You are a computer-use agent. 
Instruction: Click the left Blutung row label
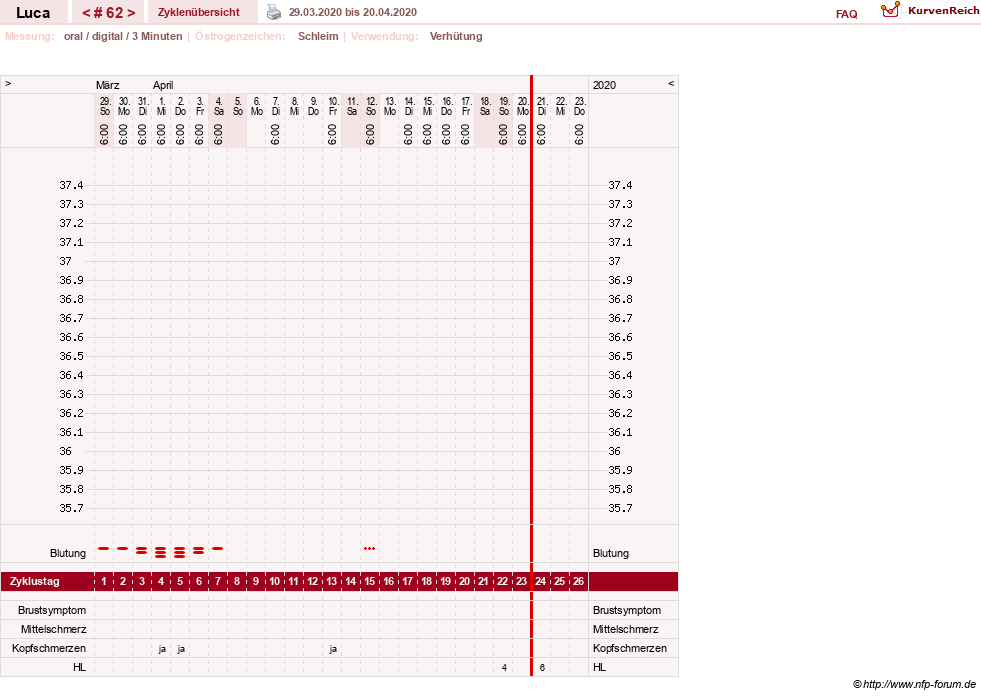click(x=68, y=553)
